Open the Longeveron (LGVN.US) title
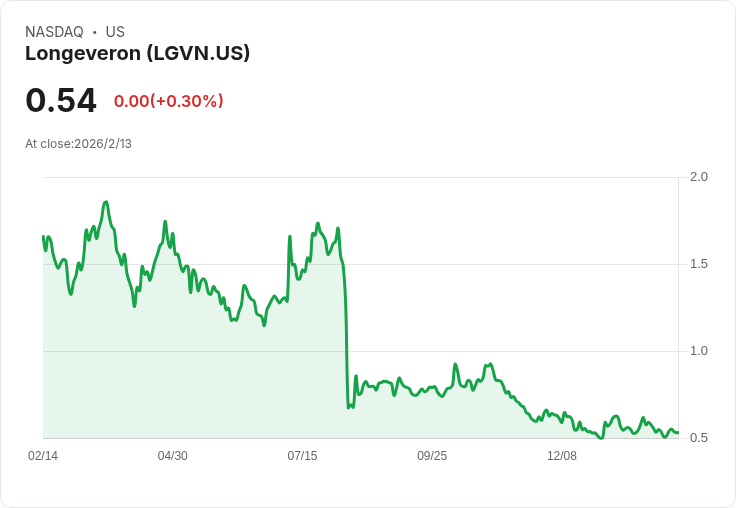This screenshot has width=736, height=508. (137, 53)
